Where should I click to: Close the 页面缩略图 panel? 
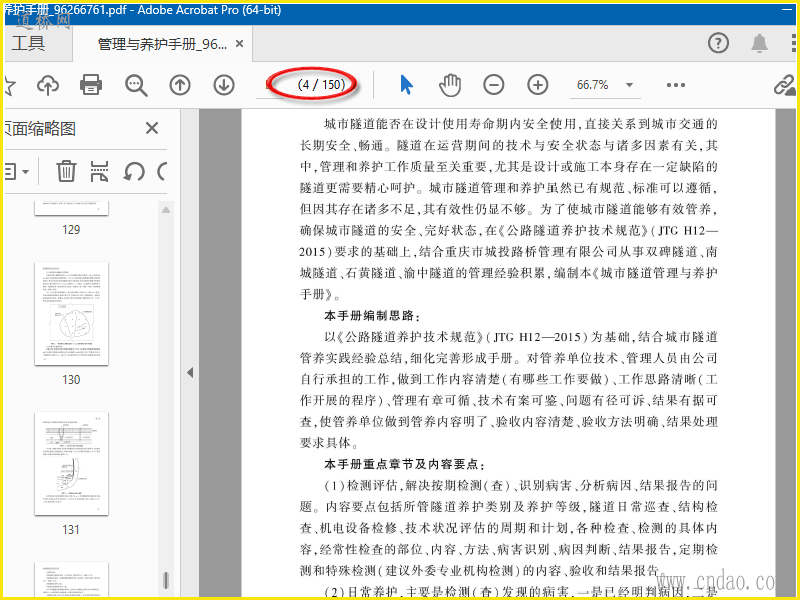coord(152,128)
